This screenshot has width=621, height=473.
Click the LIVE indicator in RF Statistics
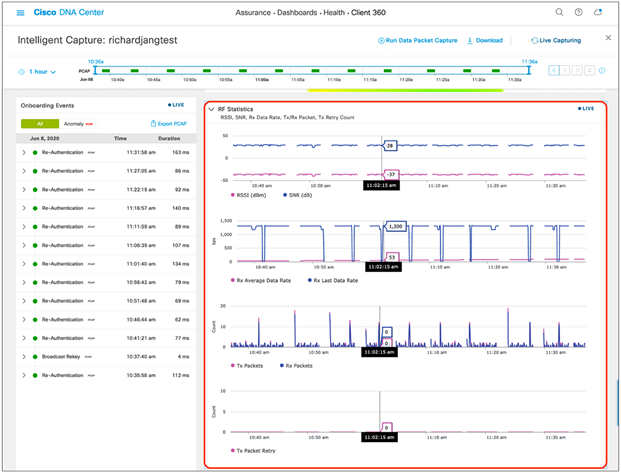(586, 109)
